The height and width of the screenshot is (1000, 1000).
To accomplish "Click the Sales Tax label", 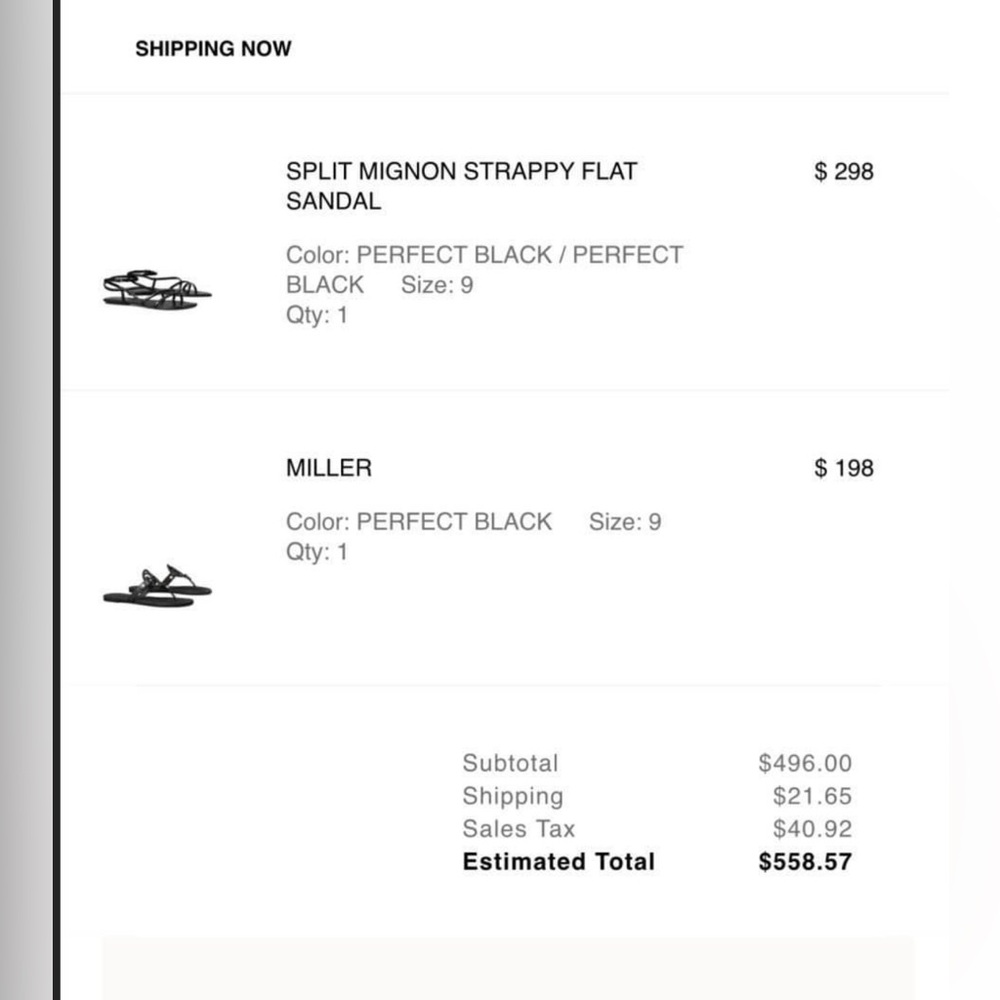I will [x=518, y=829].
